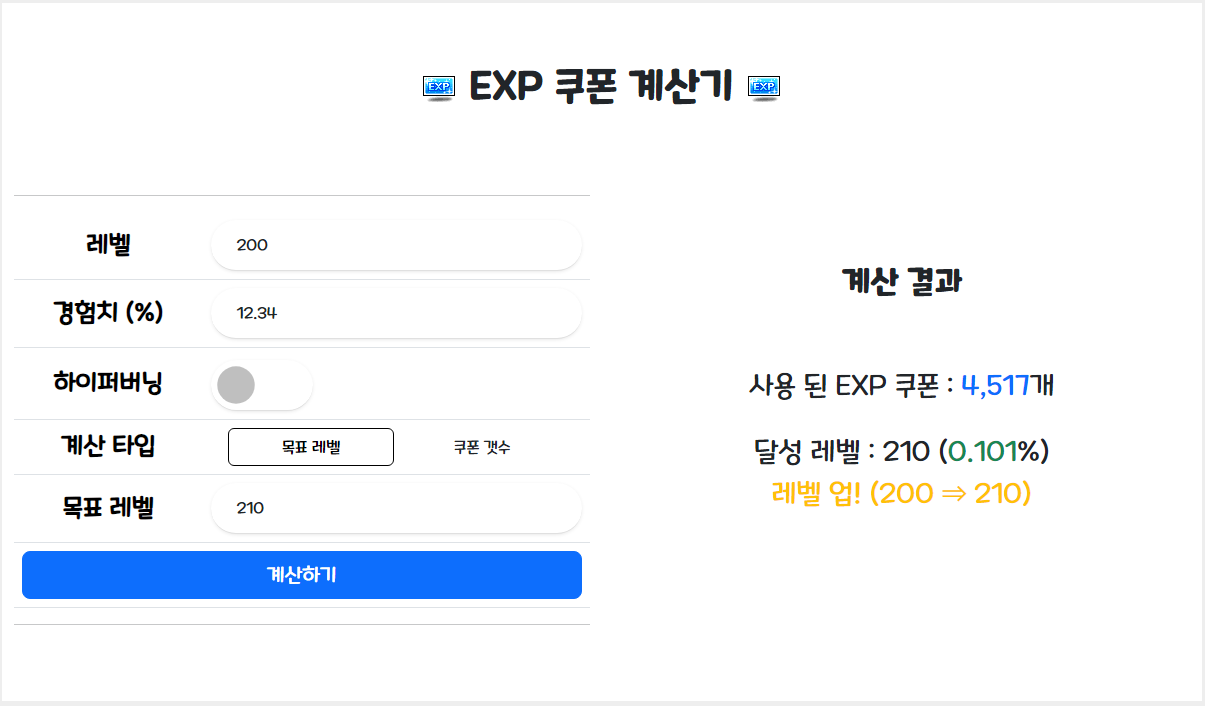This screenshot has width=1205, height=706.
Task: Click the EXP icon right of the title
Action: pyautogui.click(x=764, y=88)
